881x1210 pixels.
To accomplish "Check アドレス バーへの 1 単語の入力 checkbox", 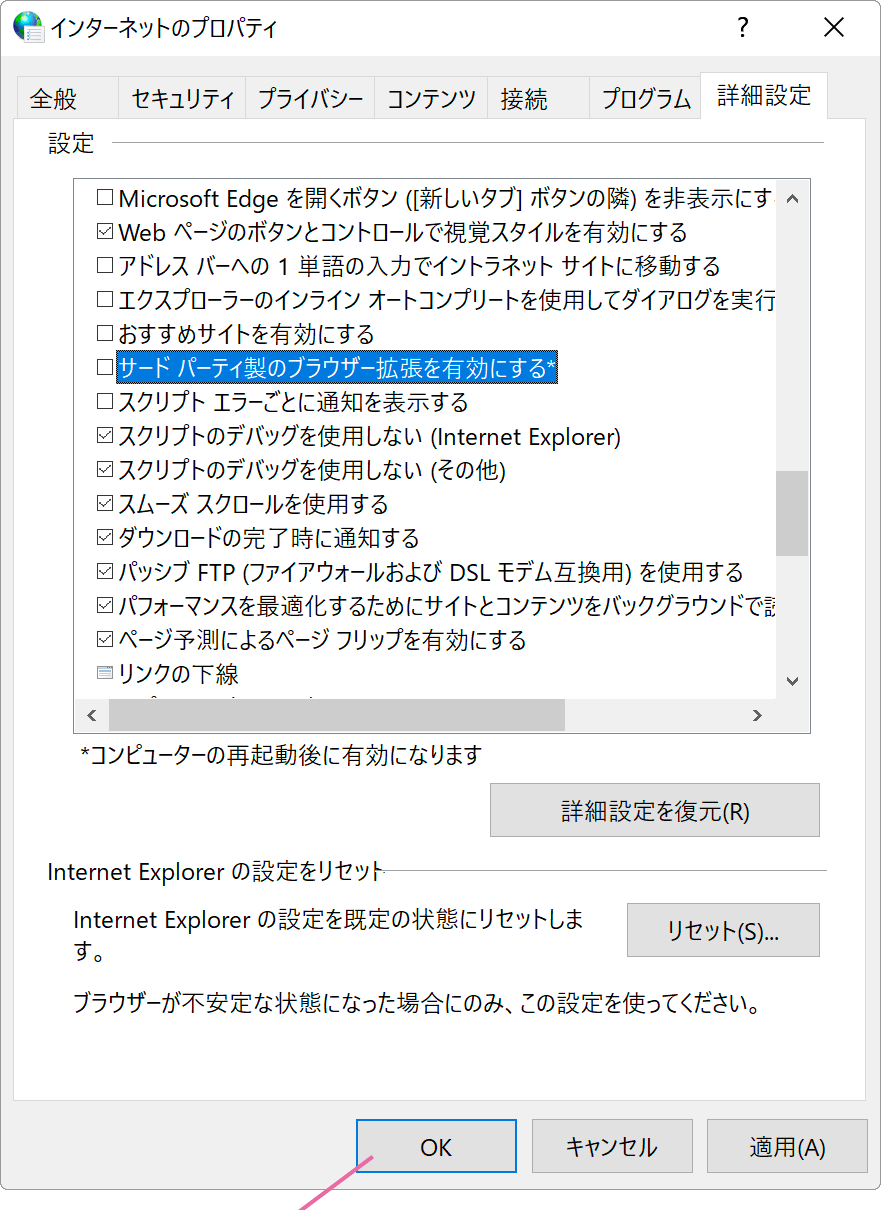I will pos(104,266).
